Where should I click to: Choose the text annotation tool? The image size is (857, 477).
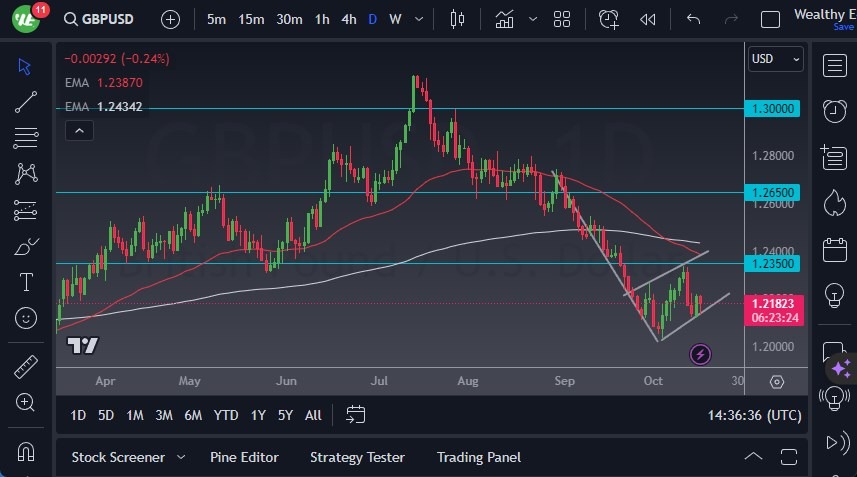point(26,282)
